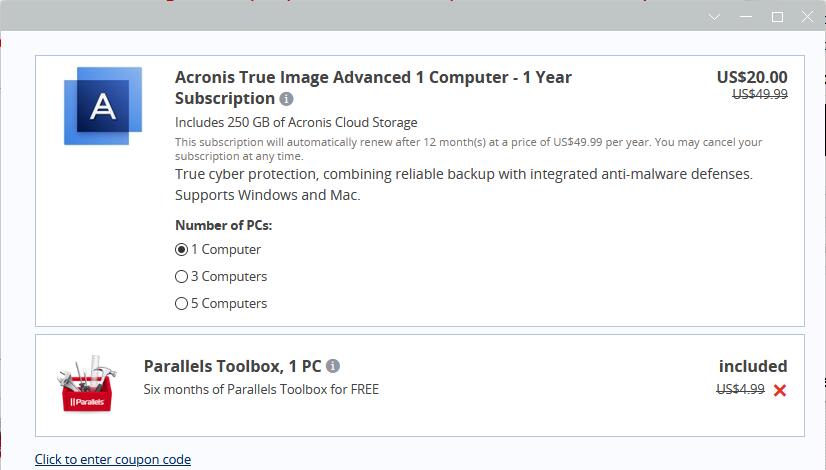826x470 pixels.
Task: Pick the 5 Computers option
Action: pyautogui.click(x=181, y=303)
